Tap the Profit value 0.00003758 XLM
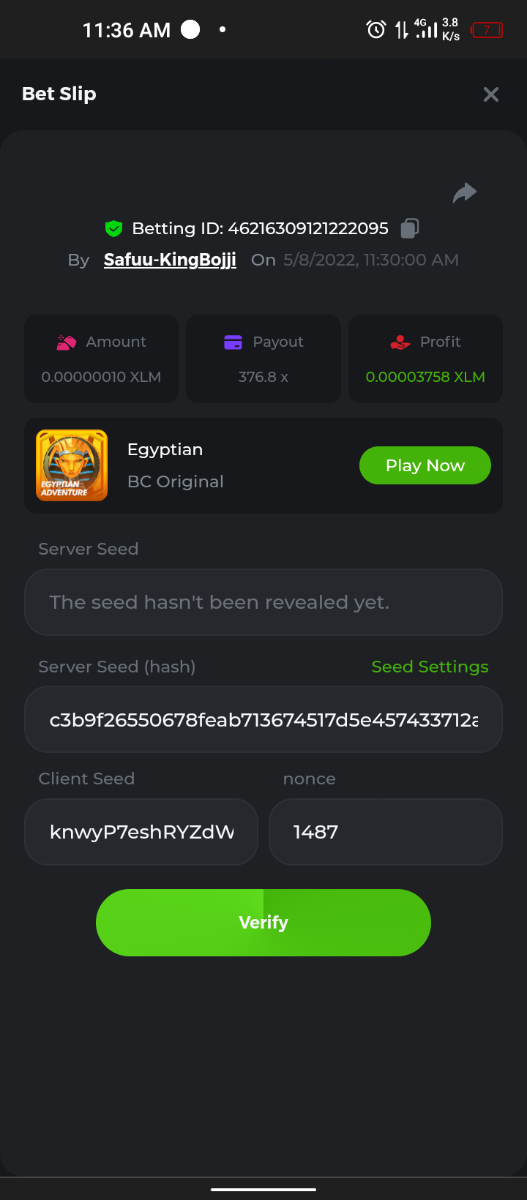 coord(425,377)
